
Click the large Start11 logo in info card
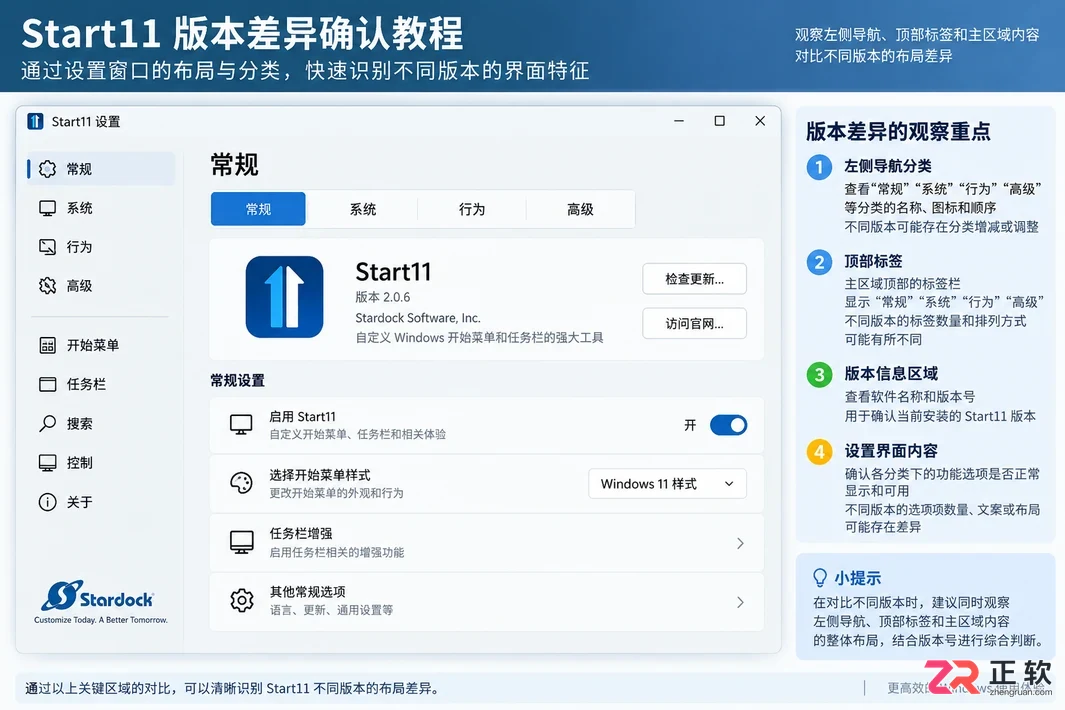click(x=285, y=297)
